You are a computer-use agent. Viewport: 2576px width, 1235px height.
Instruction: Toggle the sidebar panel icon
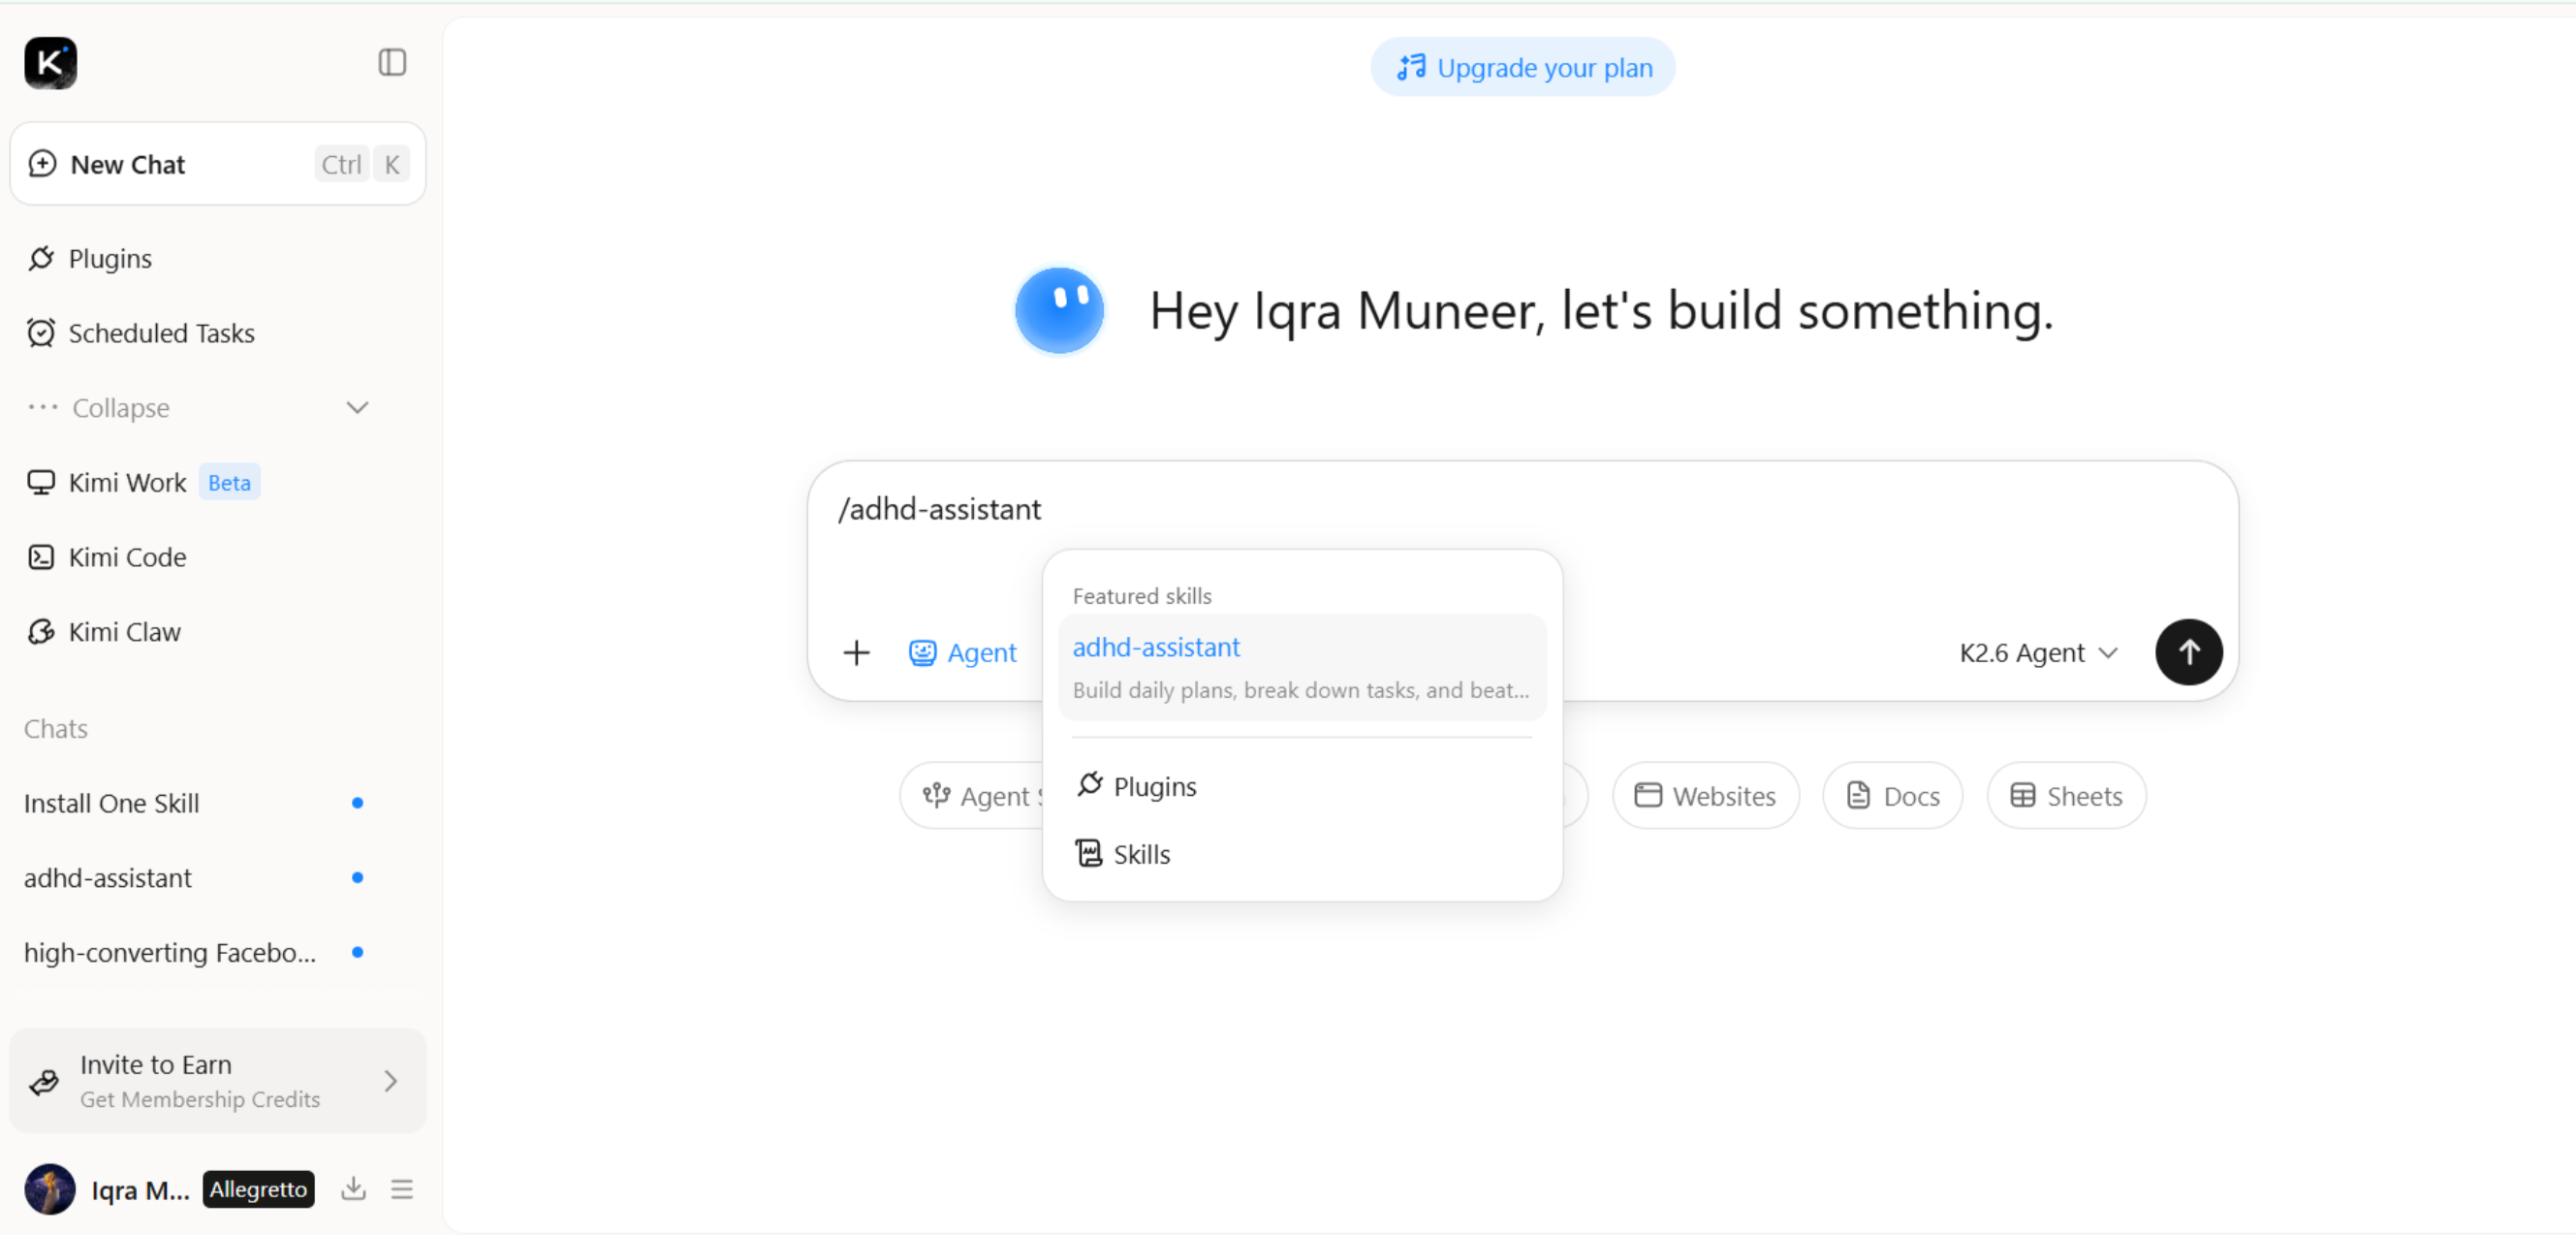pyautogui.click(x=392, y=63)
